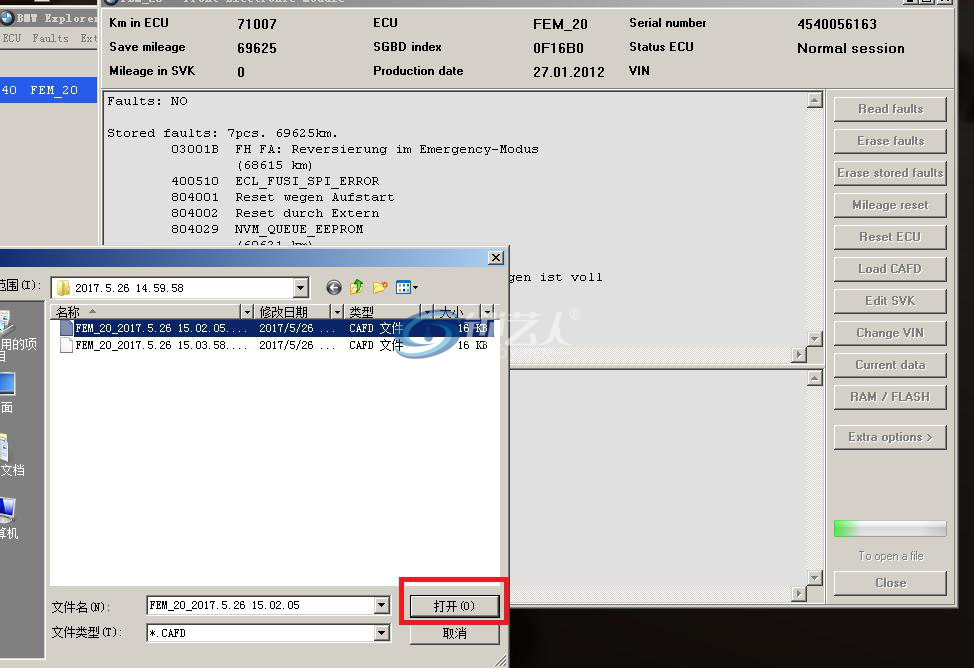Sort files by 修改日期 column header
The height and width of the screenshot is (668, 974).
click(292, 312)
